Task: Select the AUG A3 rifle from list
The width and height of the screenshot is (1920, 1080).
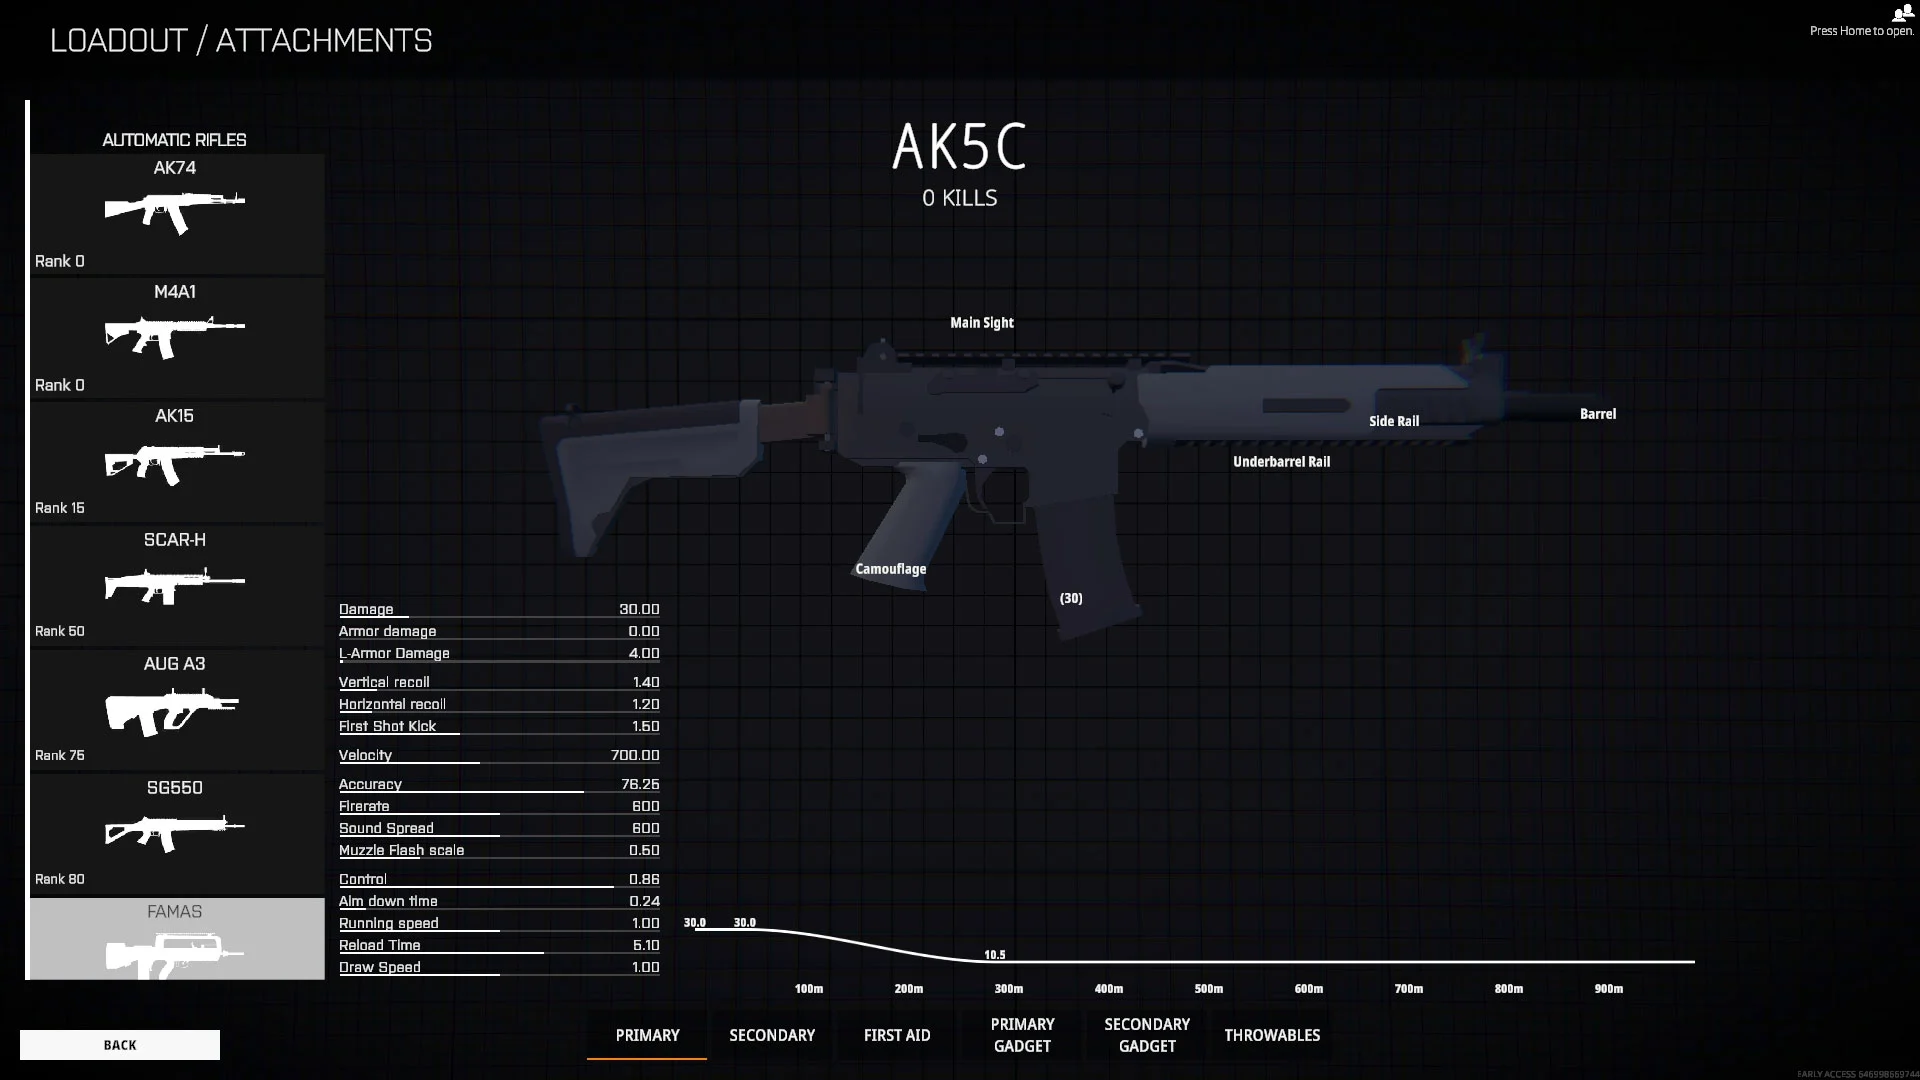Action: [x=174, y=705]
